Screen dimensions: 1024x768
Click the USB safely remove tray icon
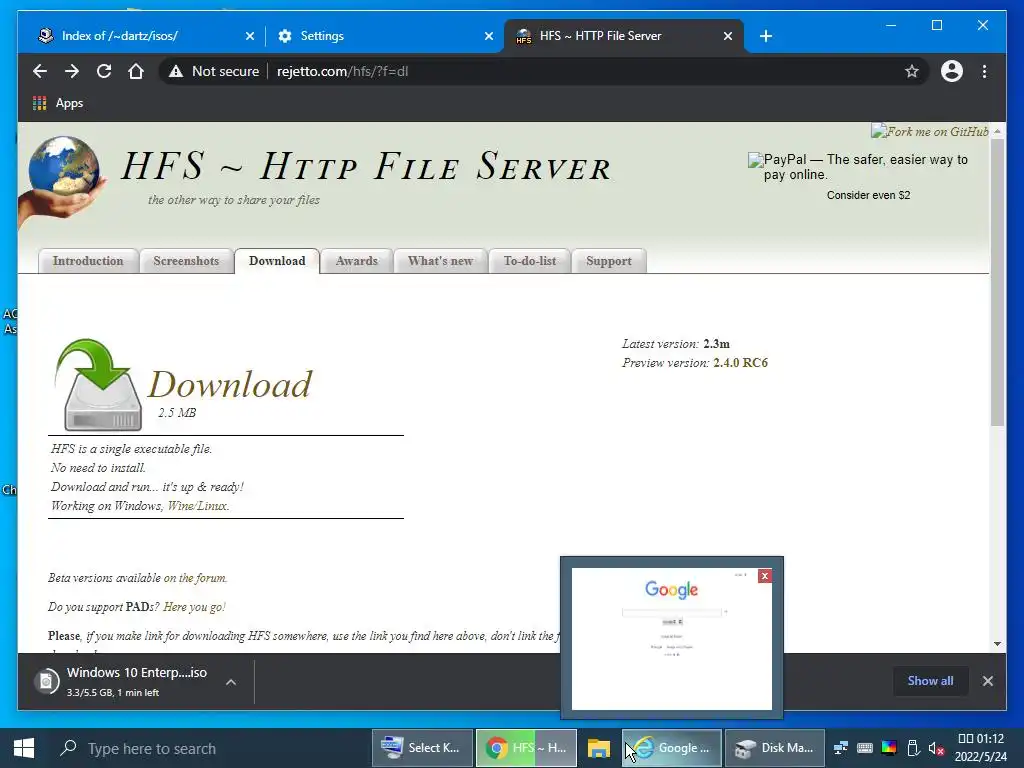click(913, 748)
